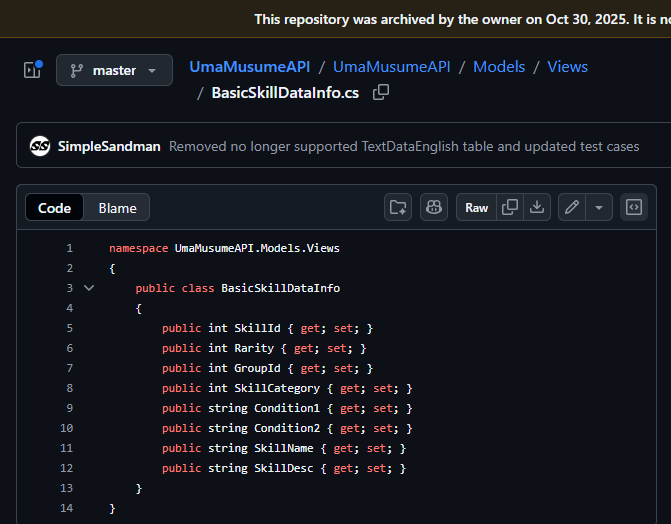Download the raw file
This screenshot has width=671, height=524.
[x=537, y=208]
